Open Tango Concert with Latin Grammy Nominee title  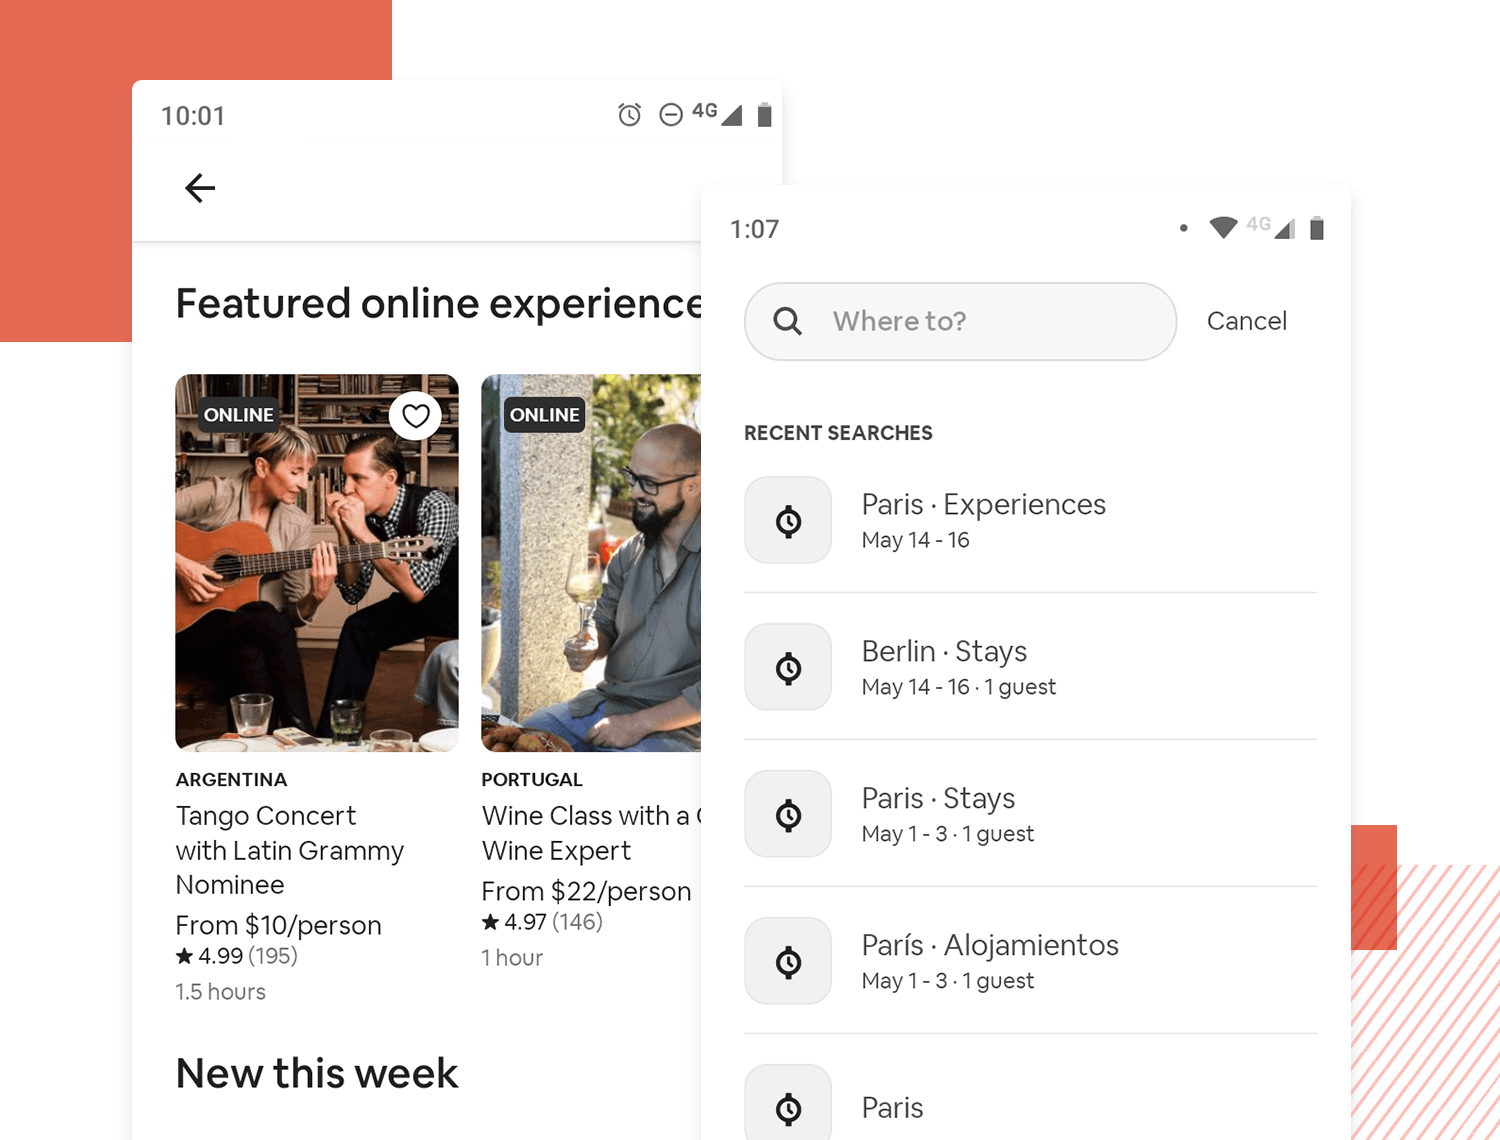click(x=290, y=850)
